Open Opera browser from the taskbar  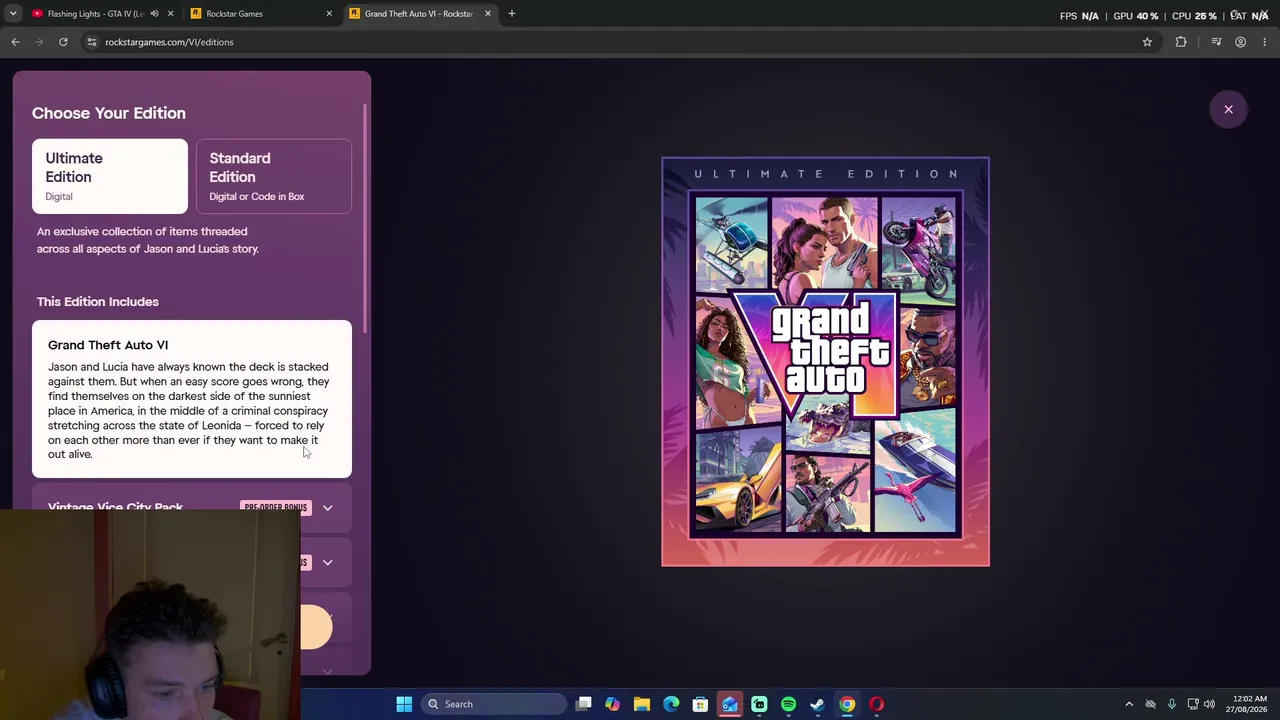[876, 704]
